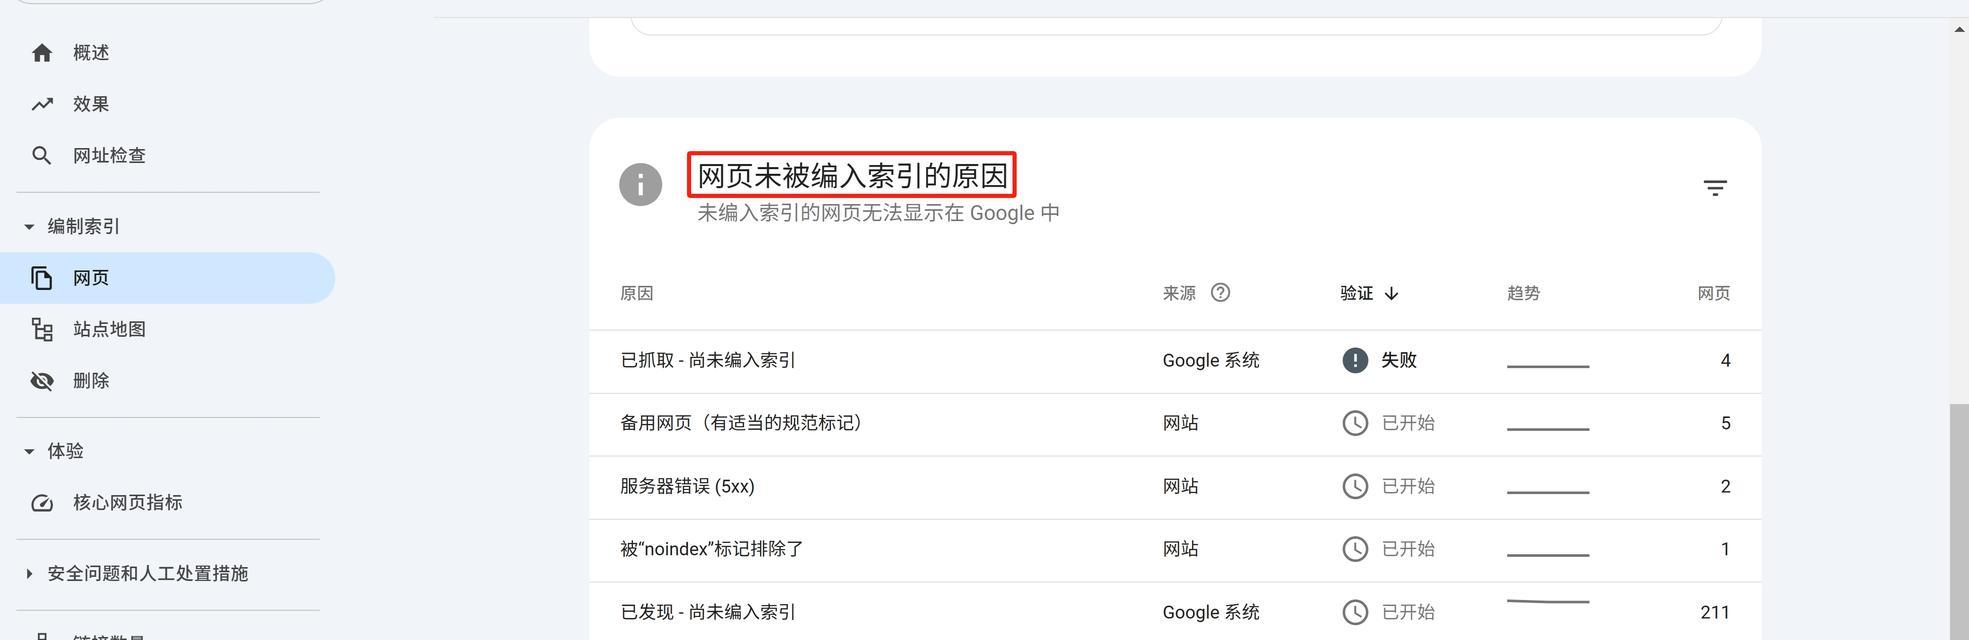Click the trend sparkline in the 已抓取 row
The width and height of the screenshot is (1969, 640).
[1548, 366]
